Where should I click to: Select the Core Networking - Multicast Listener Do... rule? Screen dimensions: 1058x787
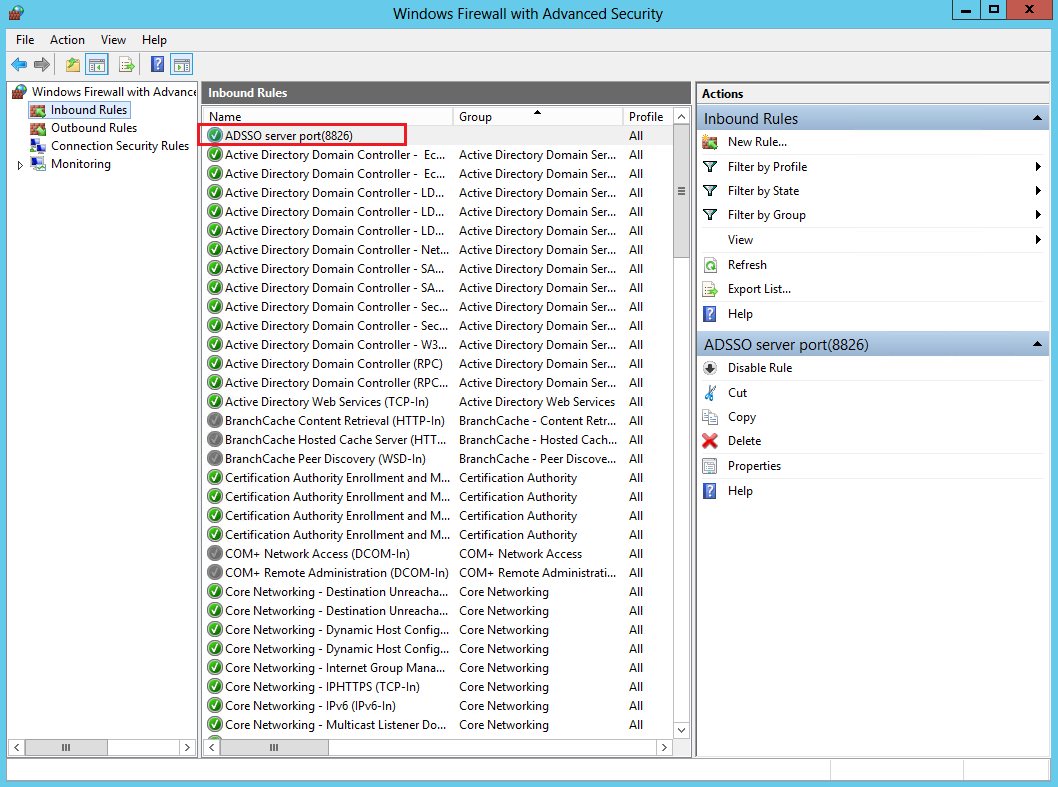437,724
